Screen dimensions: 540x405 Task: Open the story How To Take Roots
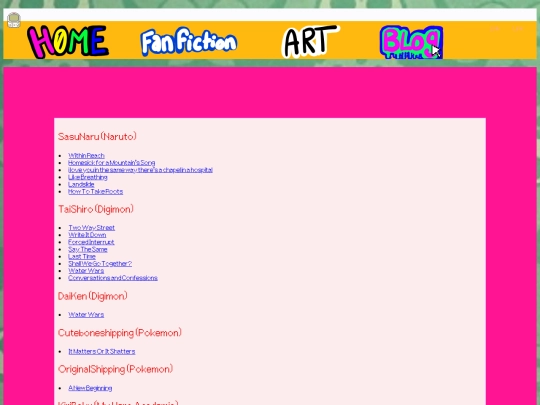[x=95, y=191]
